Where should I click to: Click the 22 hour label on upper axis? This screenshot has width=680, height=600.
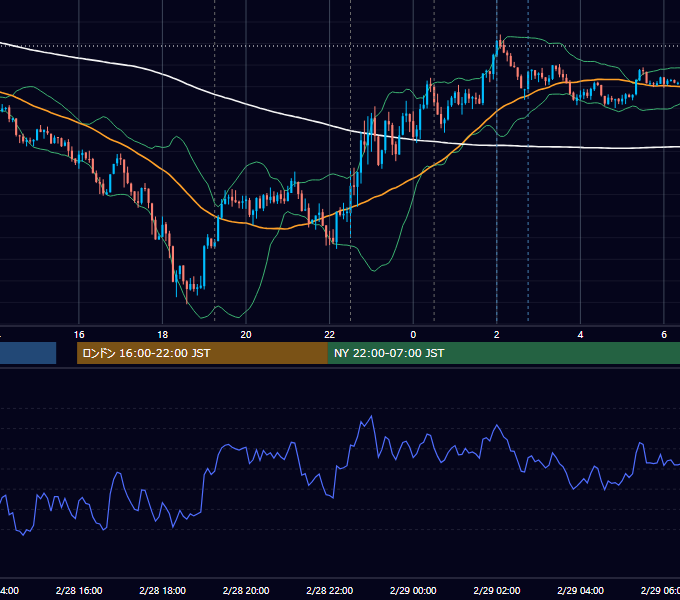click(330, 335)
